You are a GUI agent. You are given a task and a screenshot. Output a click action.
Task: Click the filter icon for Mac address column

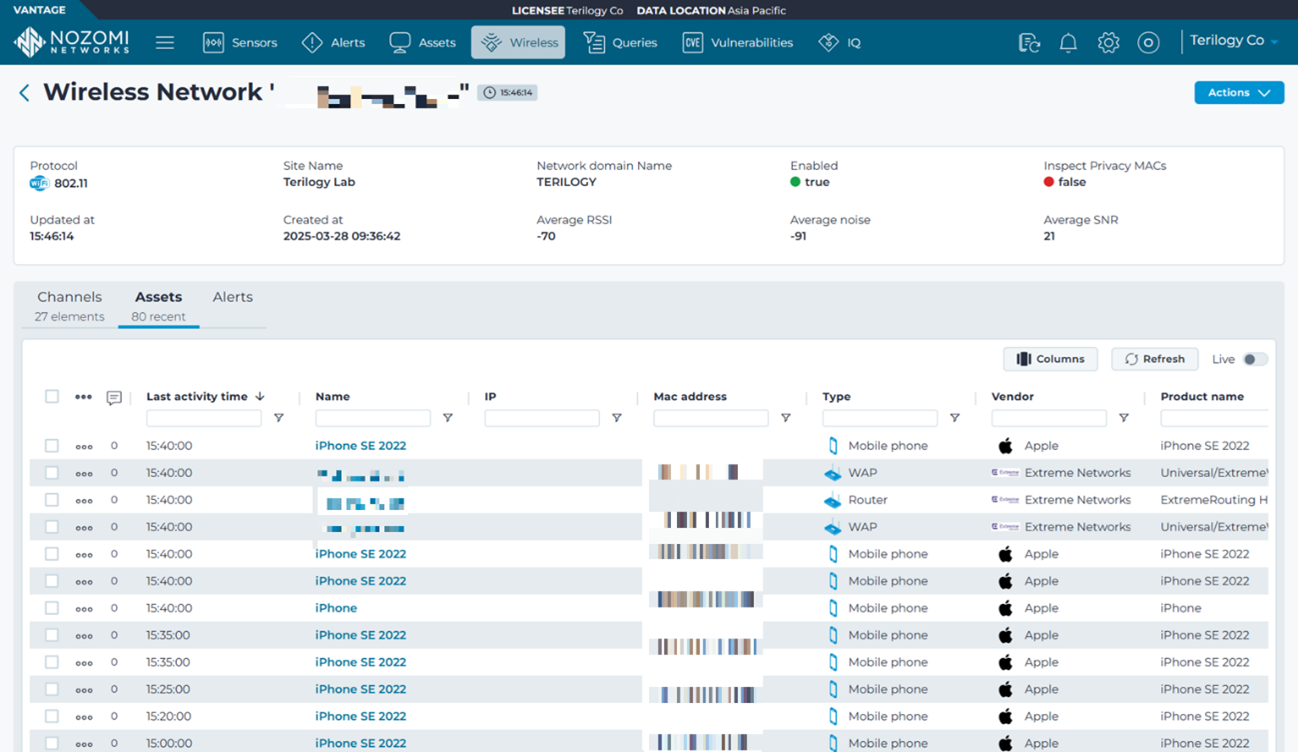point(786,418)
